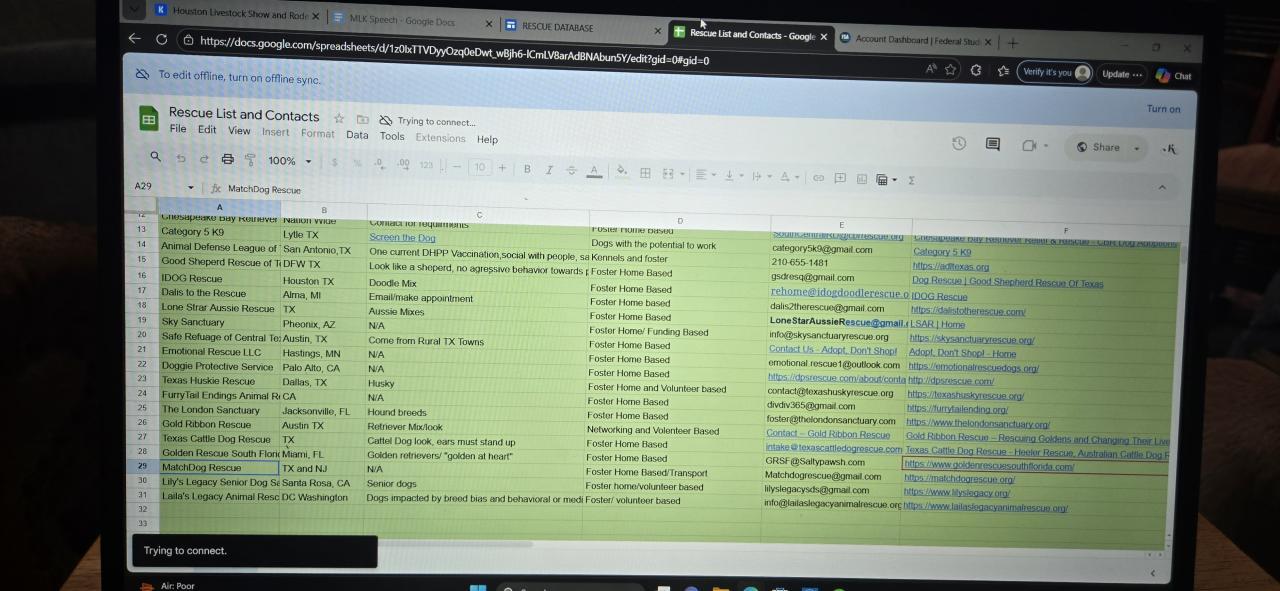
Task: Click the insert chart icon
Action: point(860,179)
